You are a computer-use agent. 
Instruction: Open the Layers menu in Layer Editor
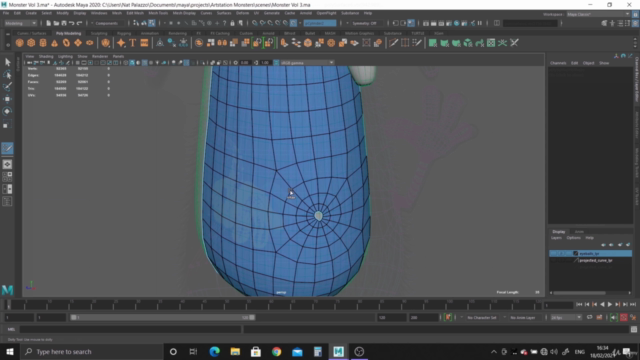pos(556,238)
